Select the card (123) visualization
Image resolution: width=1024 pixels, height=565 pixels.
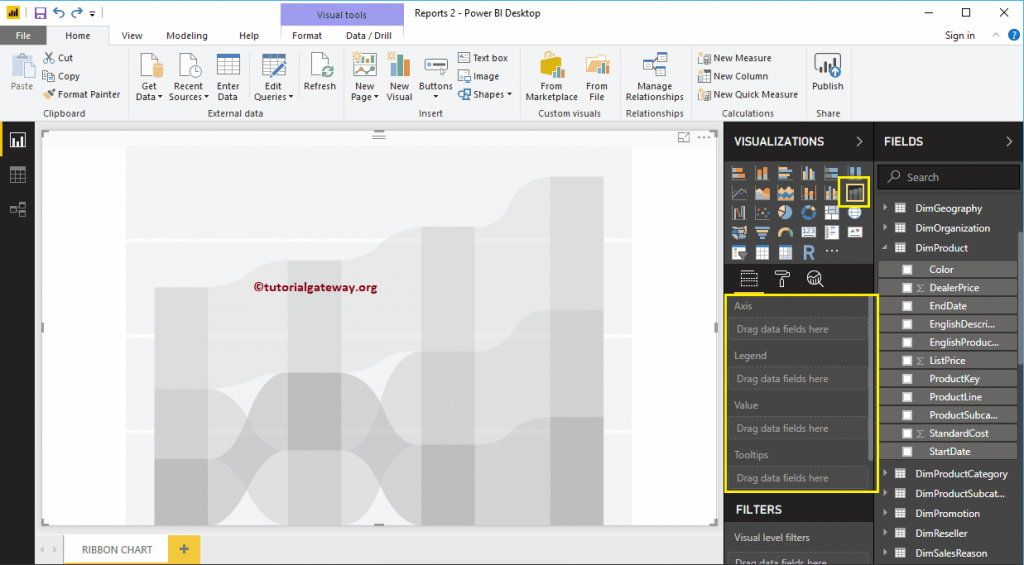click(x=808, y=232)
